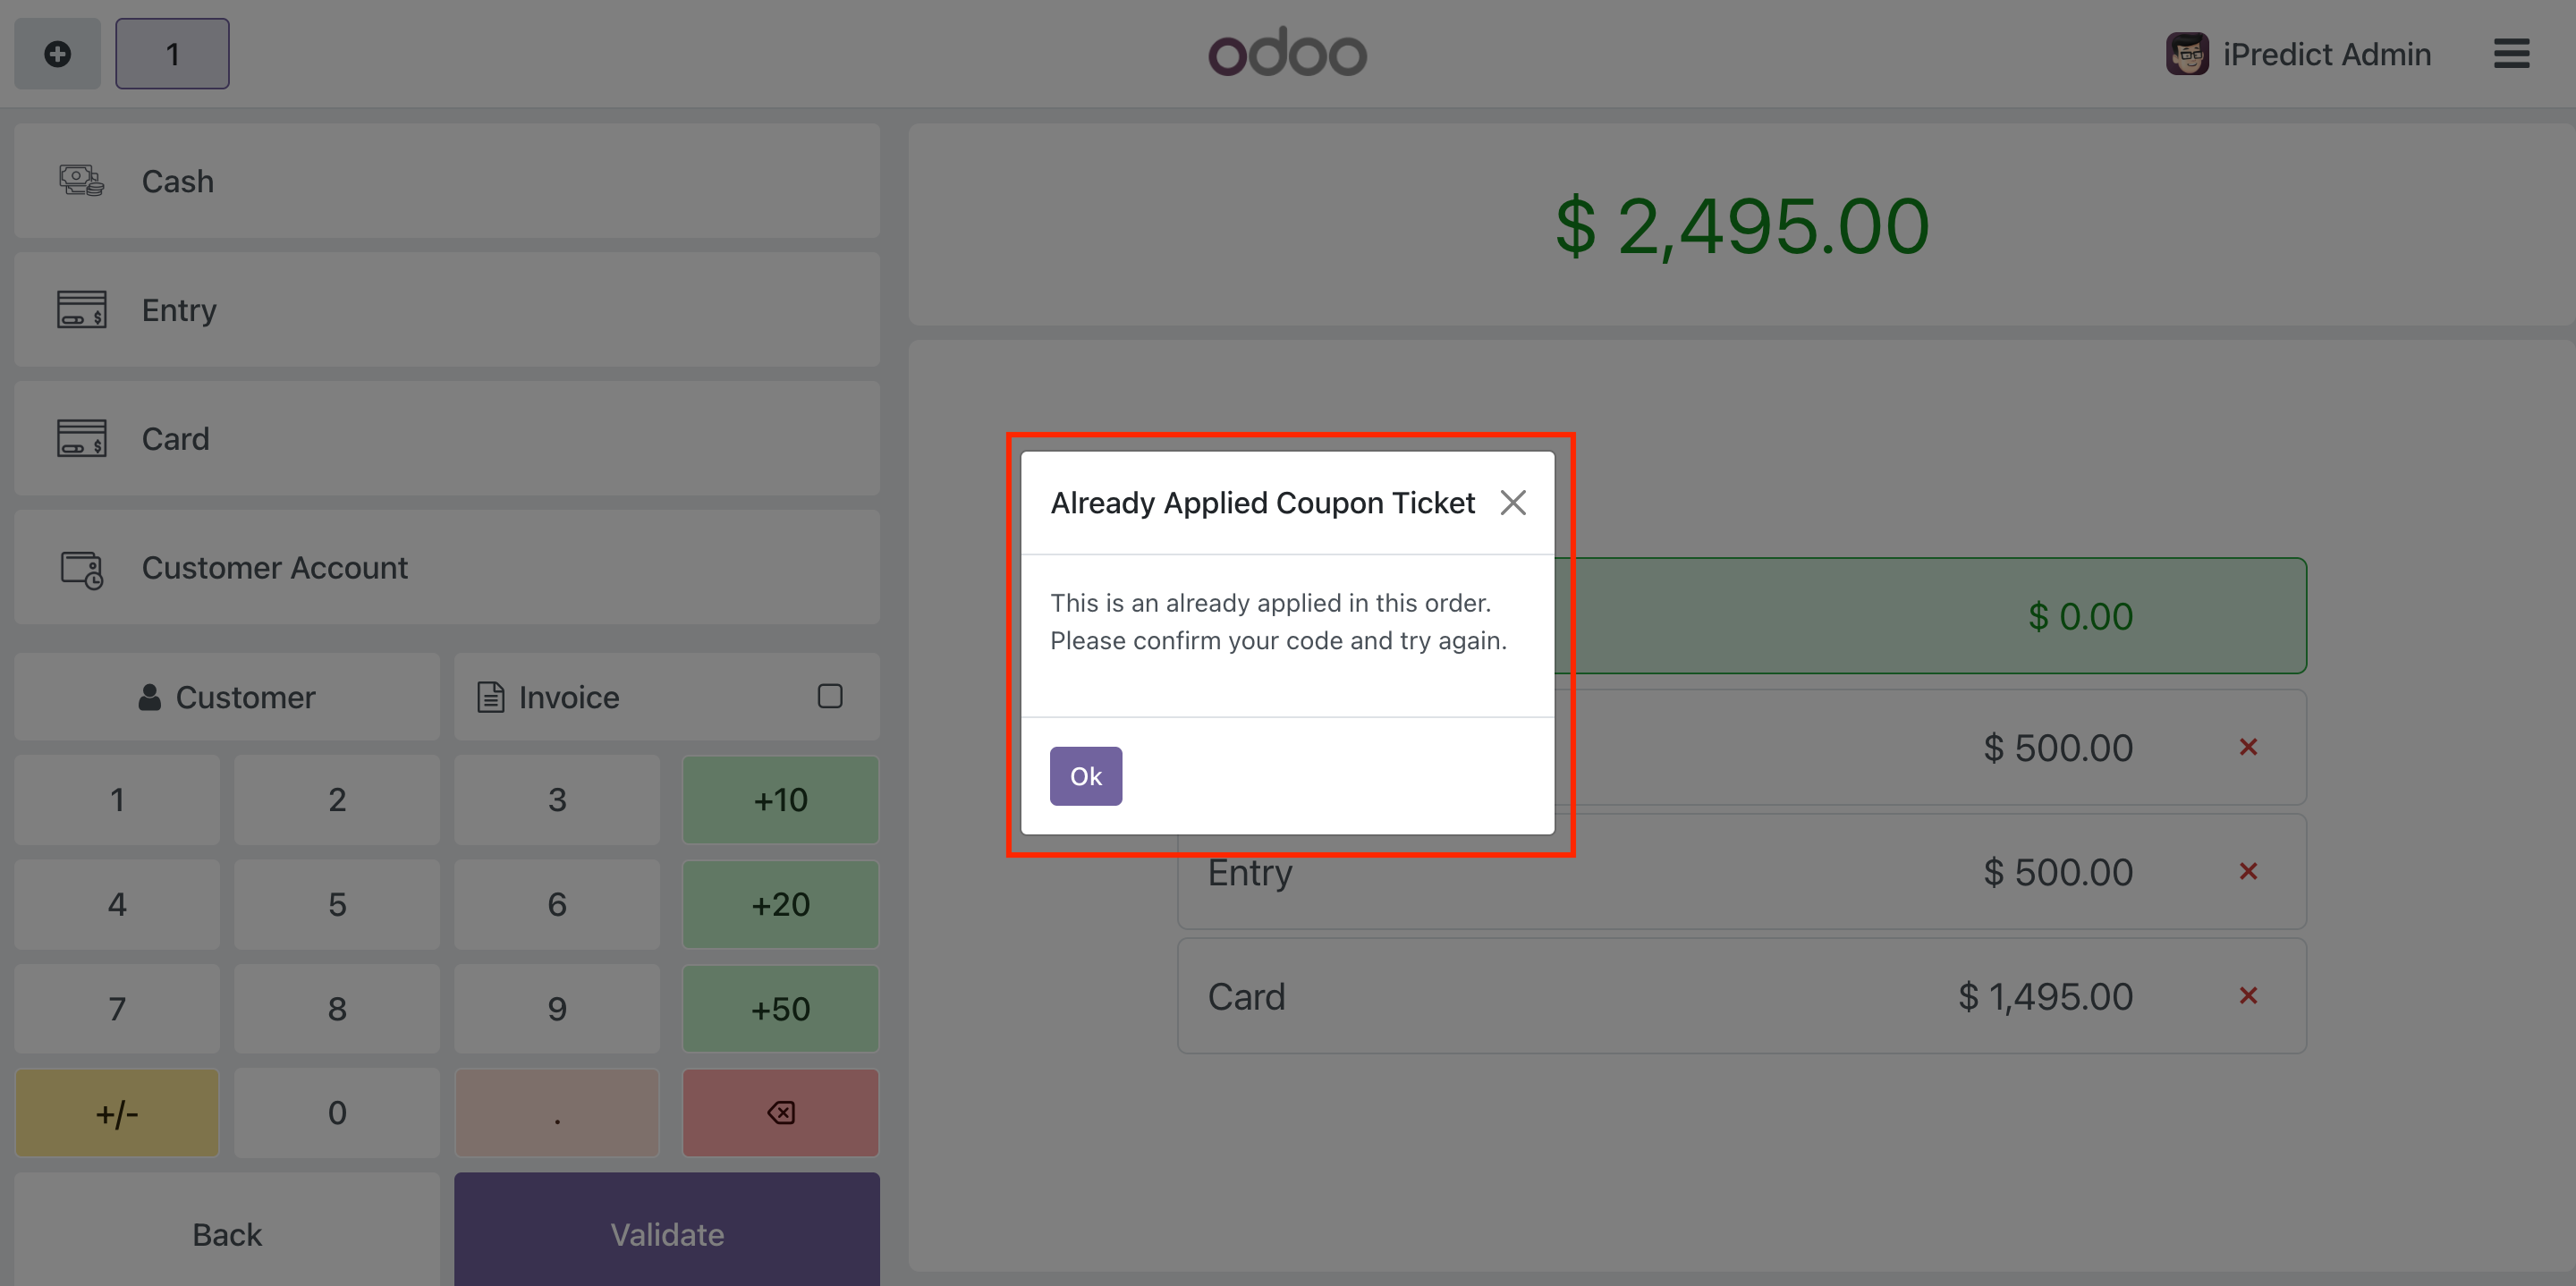This screenshot has width=2576, height=1286.
Task: Select the Card payment method
Action: [x=446, y=439]
